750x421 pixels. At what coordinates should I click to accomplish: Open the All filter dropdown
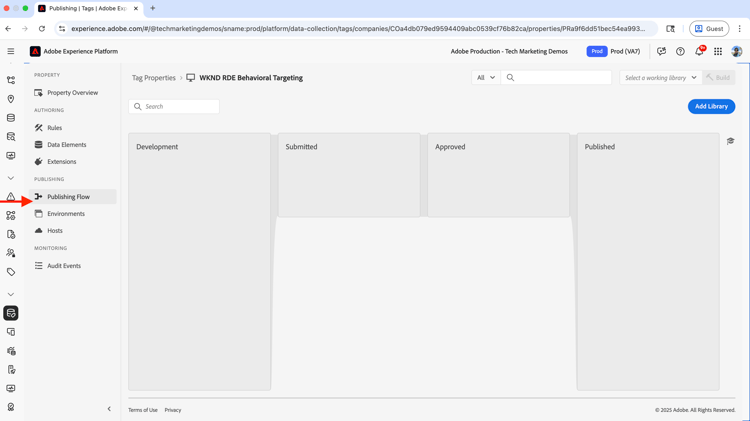pos(485,78)
